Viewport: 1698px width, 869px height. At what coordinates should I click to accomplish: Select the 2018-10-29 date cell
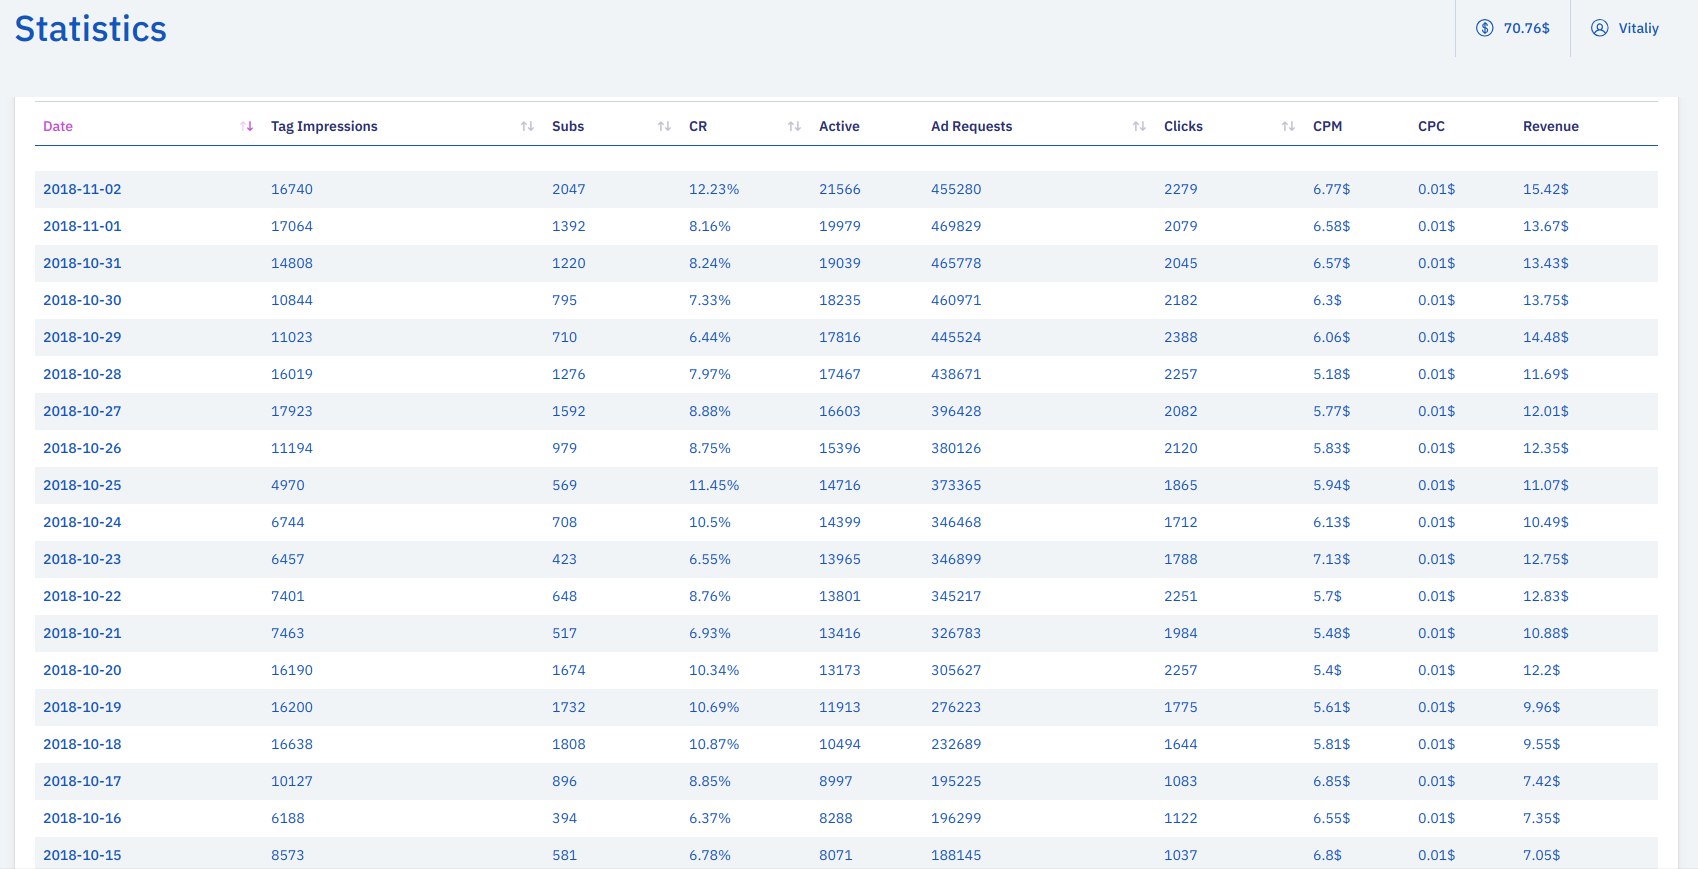coord(82,337)
